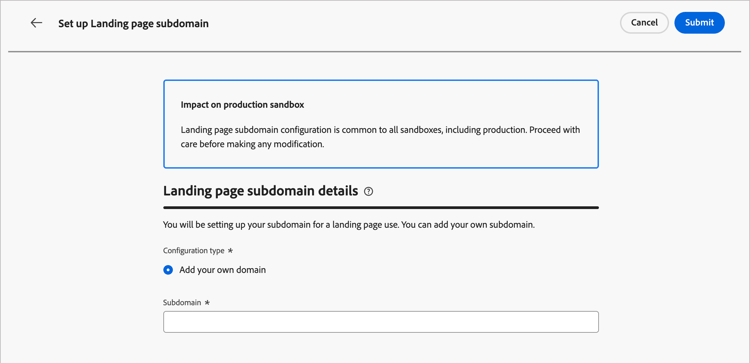Viewport: 750px width, 363px height.
Task: Go back using the left arrow icon
Action: 36,23
